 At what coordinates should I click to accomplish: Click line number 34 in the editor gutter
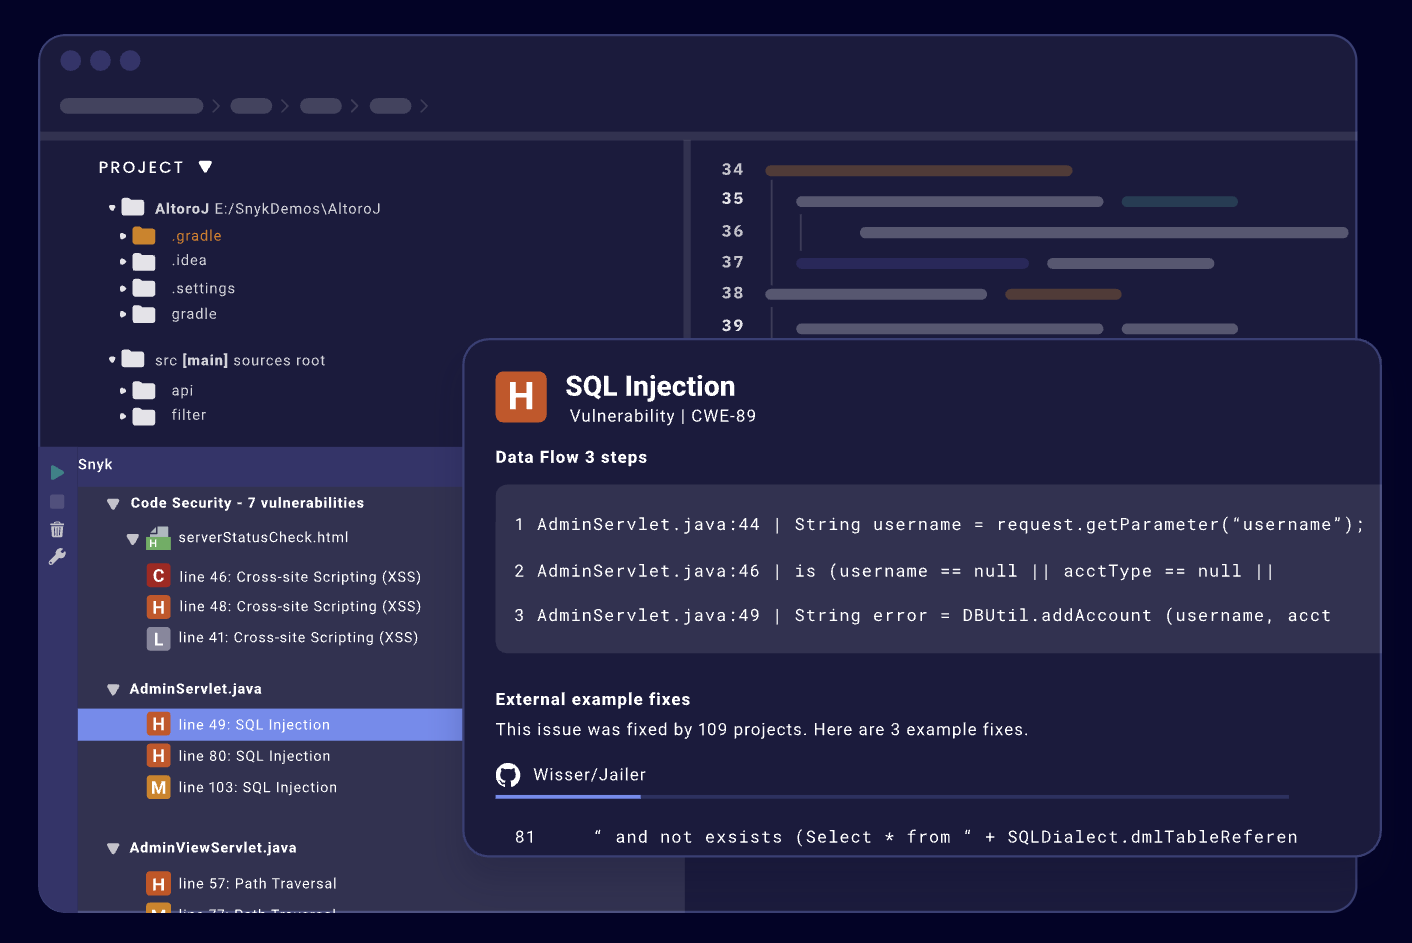click(733, 170)
